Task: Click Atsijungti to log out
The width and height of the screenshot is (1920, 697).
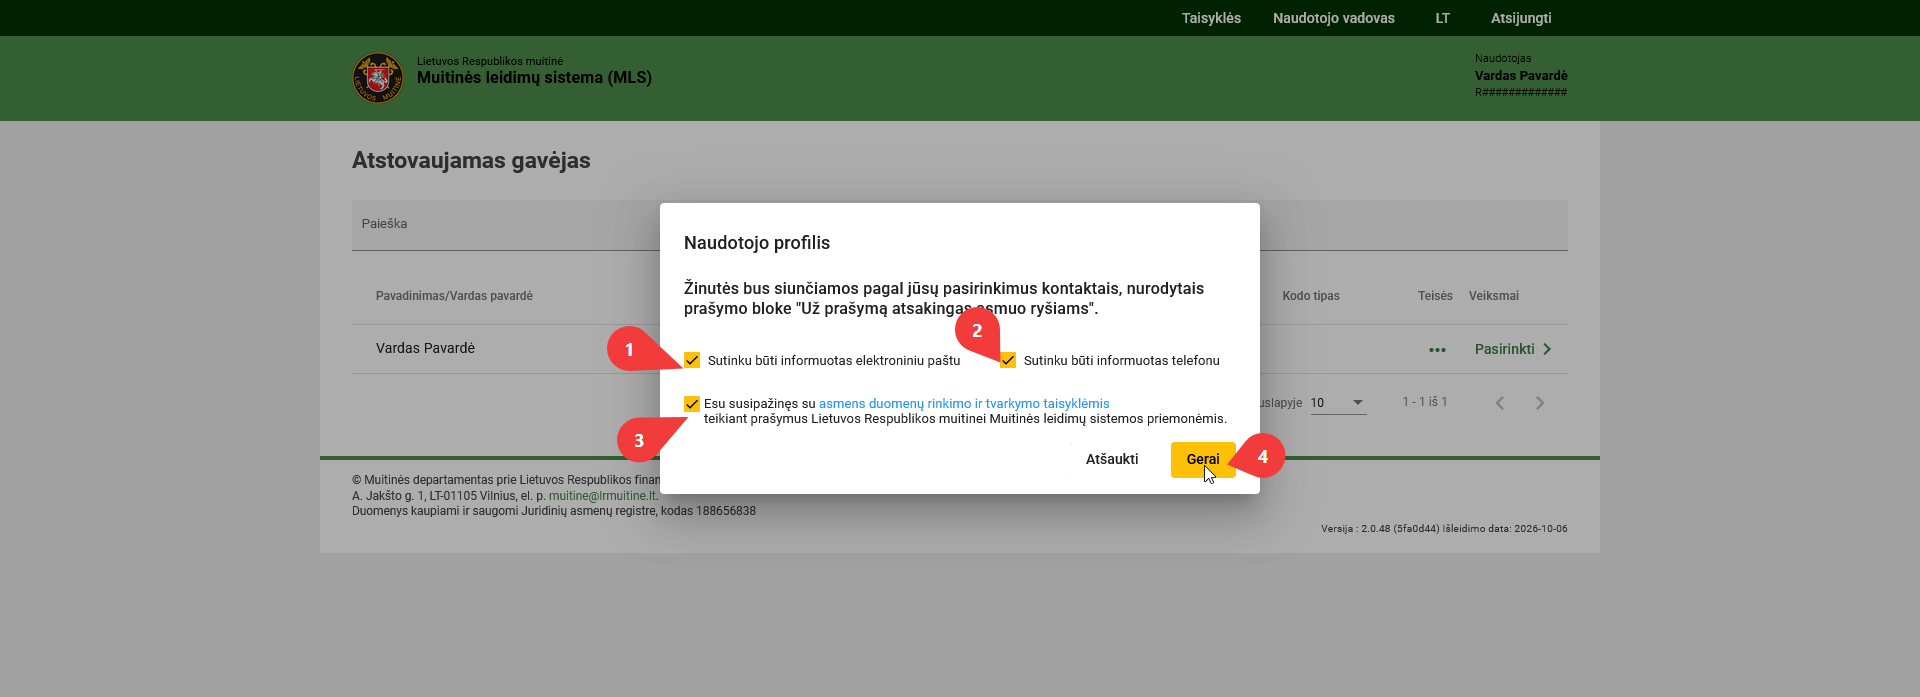Action: tap(1521, 18)
